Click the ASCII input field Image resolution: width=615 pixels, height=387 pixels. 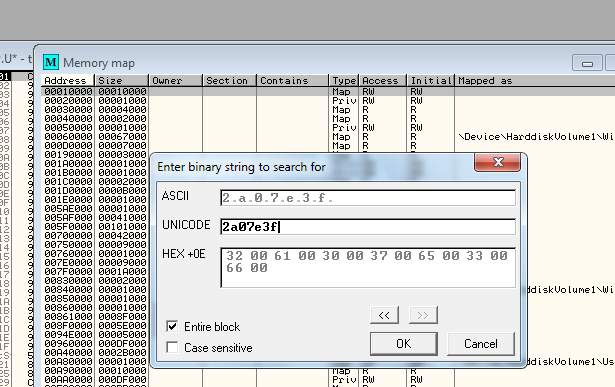(368, 198)
